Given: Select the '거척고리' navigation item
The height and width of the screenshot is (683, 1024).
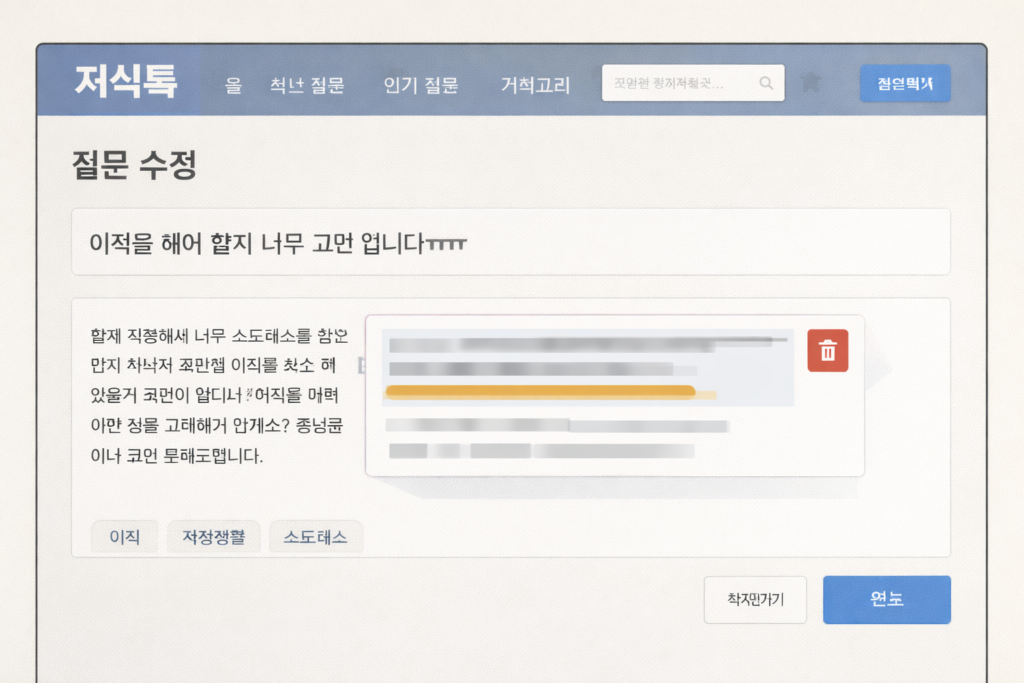Looking at the screenshot, I should 535,85.
